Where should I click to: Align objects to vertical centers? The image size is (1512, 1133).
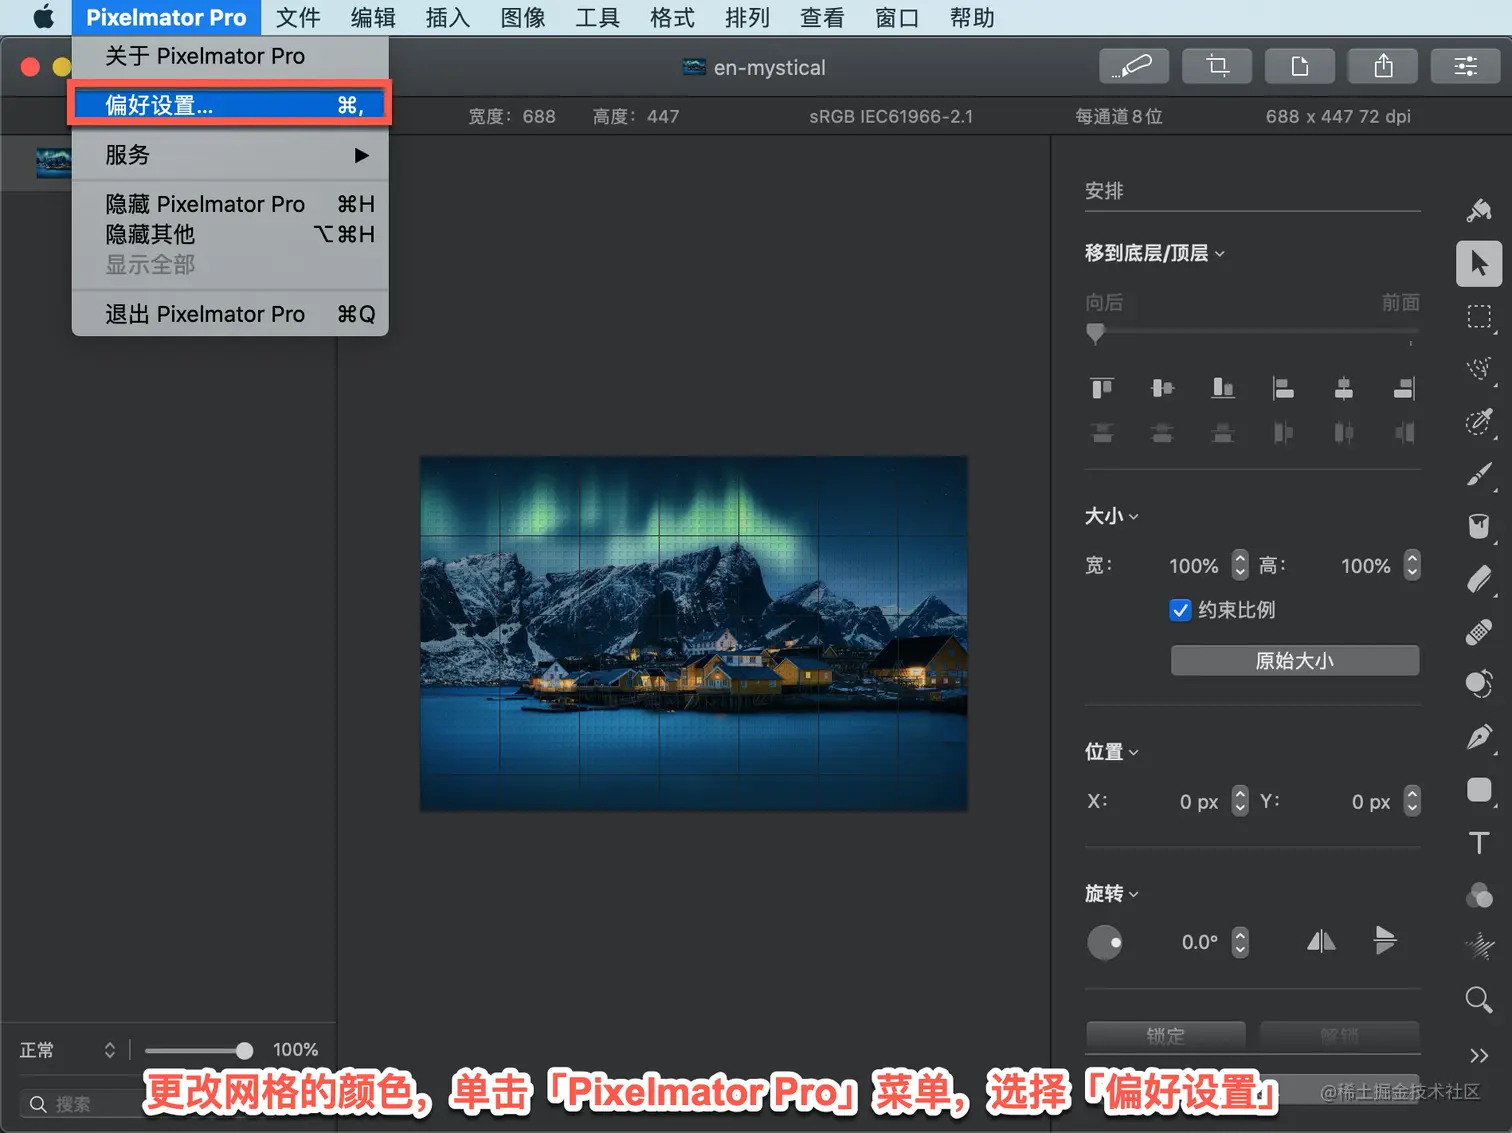click(x=1162, y=388)
